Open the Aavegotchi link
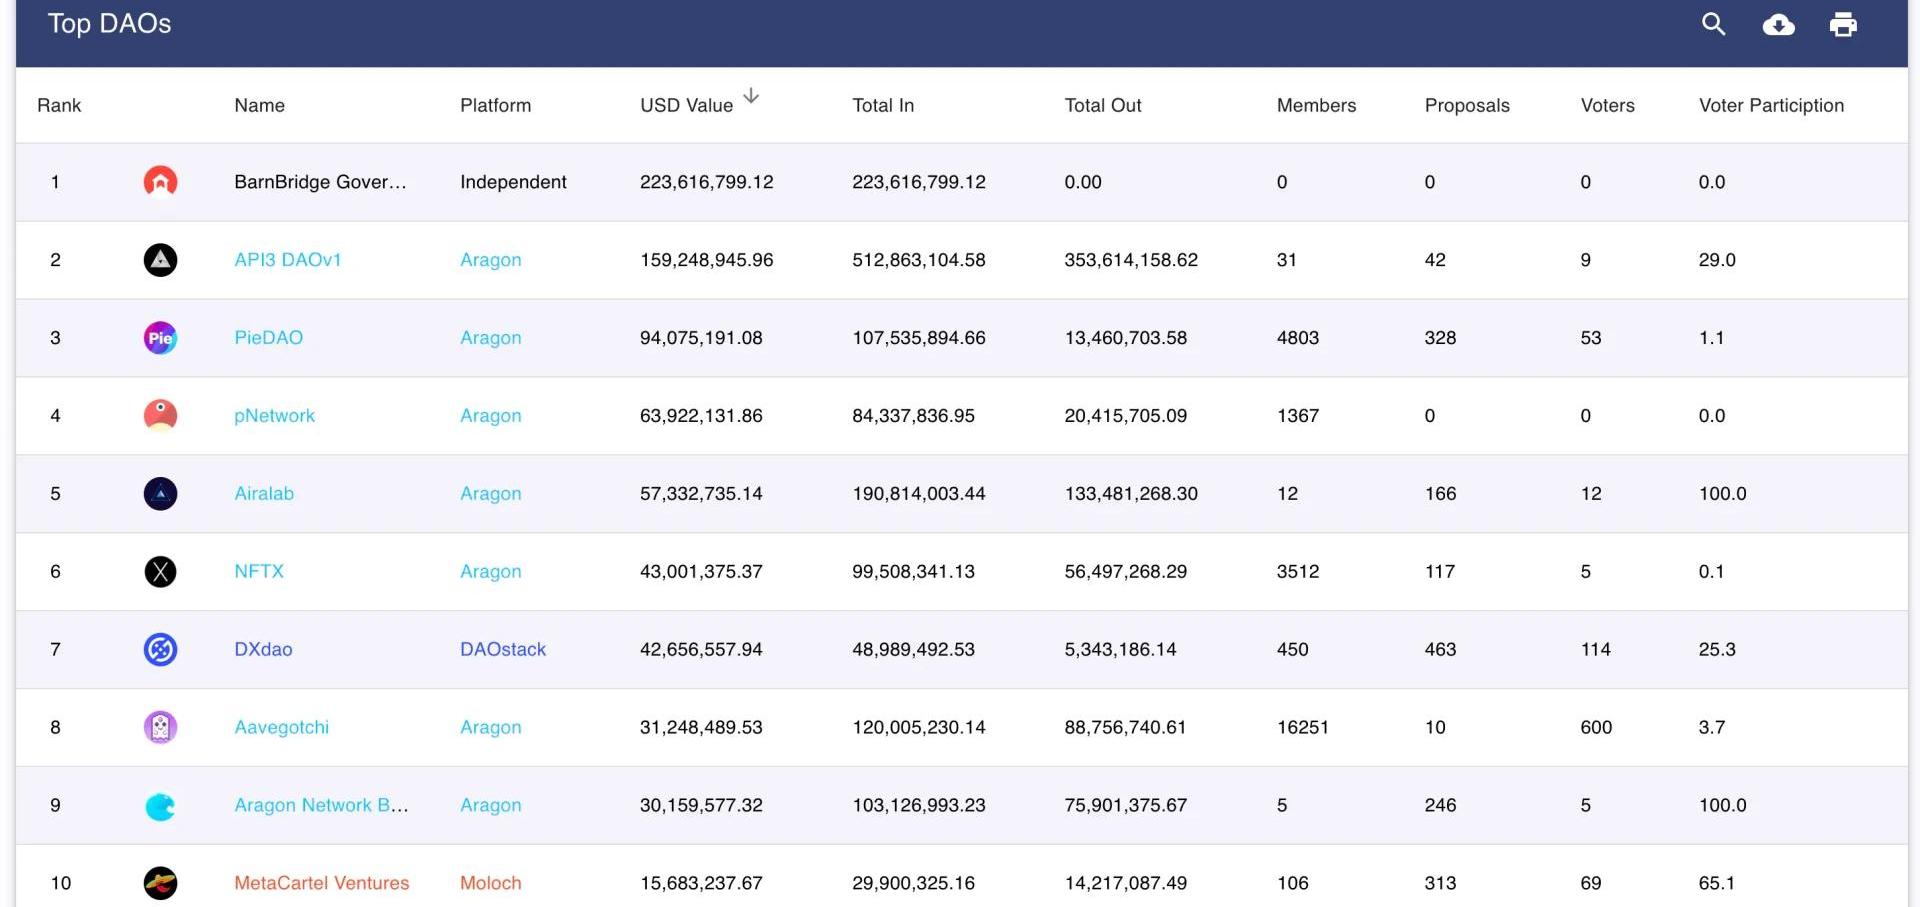 [x=281, y=727]
